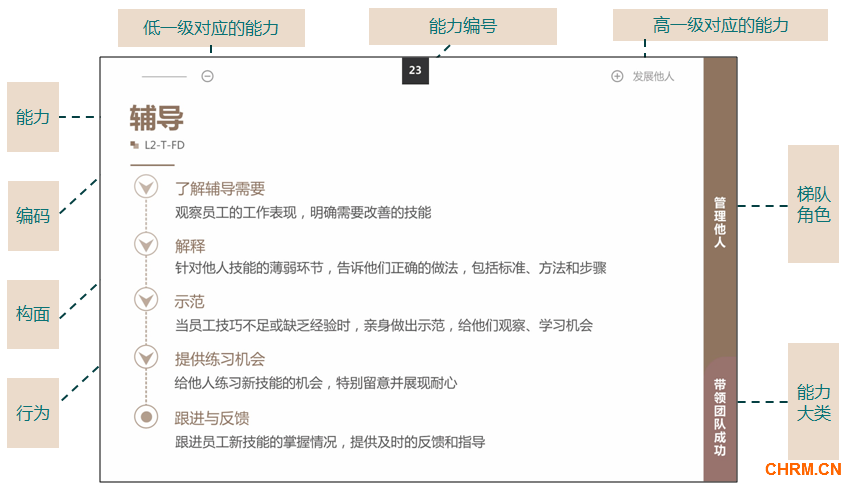Click the plus icon beside 发展他人

tap(617, 76)
